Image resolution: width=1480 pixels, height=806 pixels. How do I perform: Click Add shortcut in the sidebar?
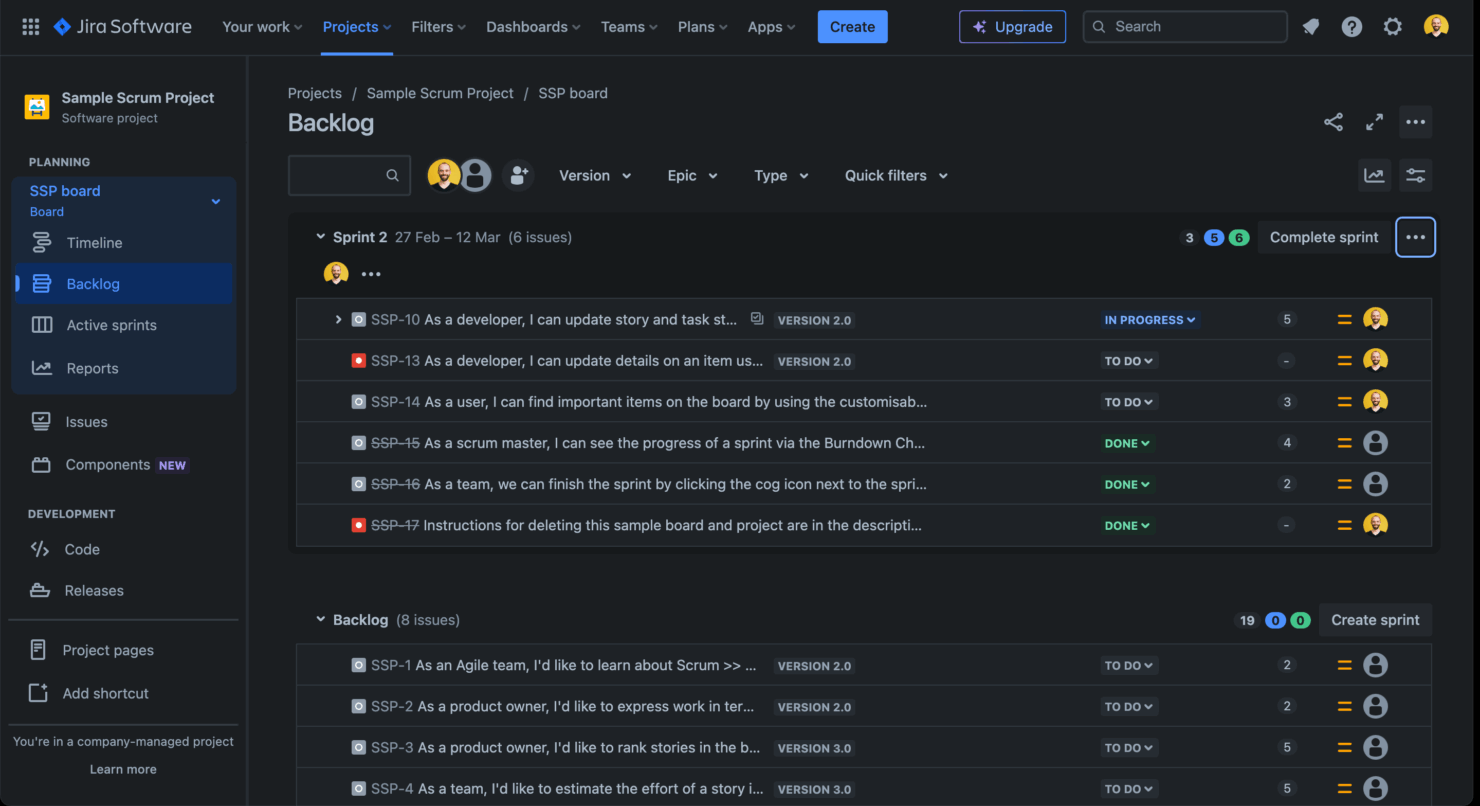124,693
